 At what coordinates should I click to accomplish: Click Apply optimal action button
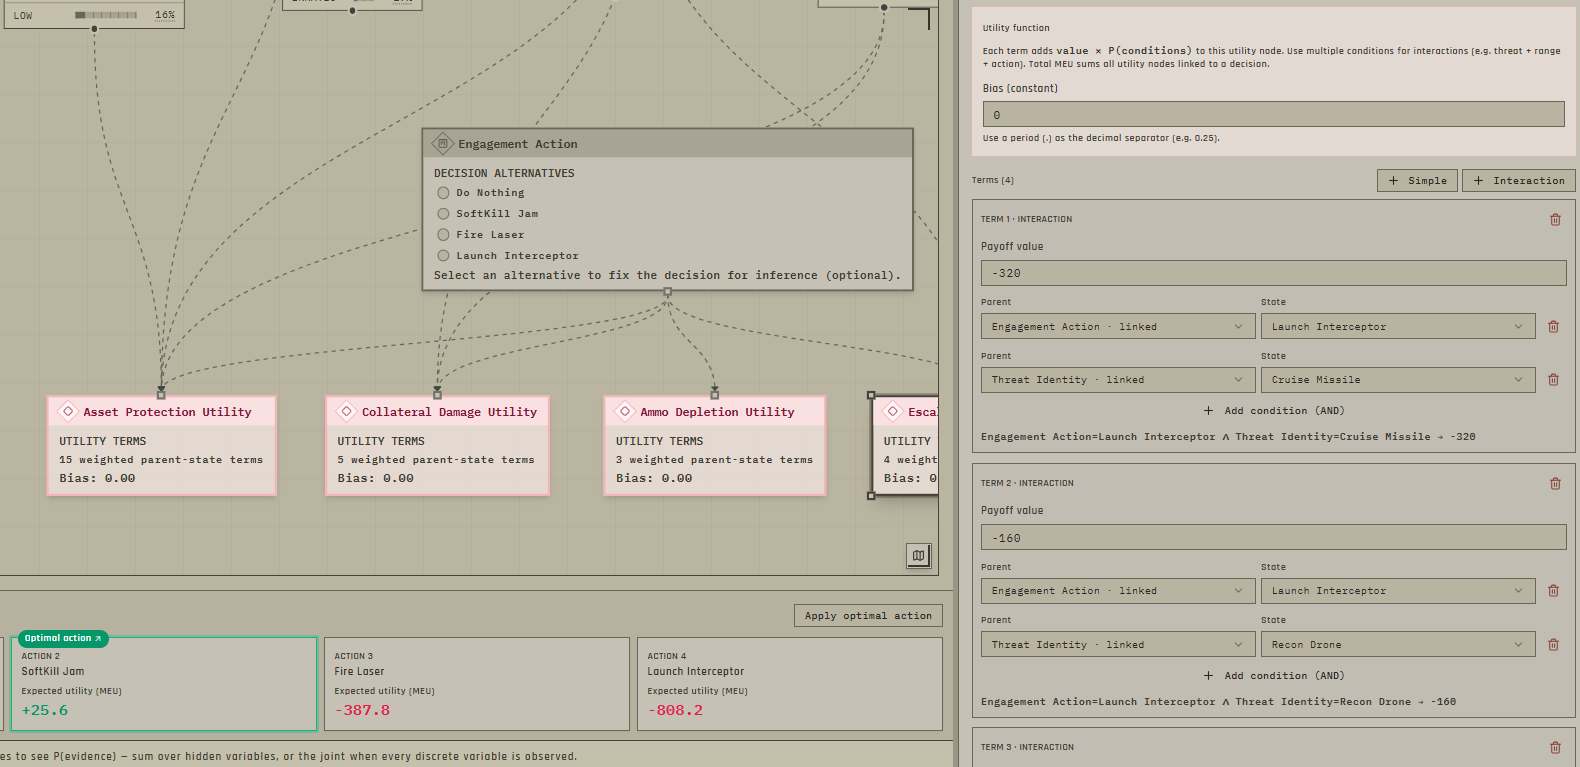point(868,616)
